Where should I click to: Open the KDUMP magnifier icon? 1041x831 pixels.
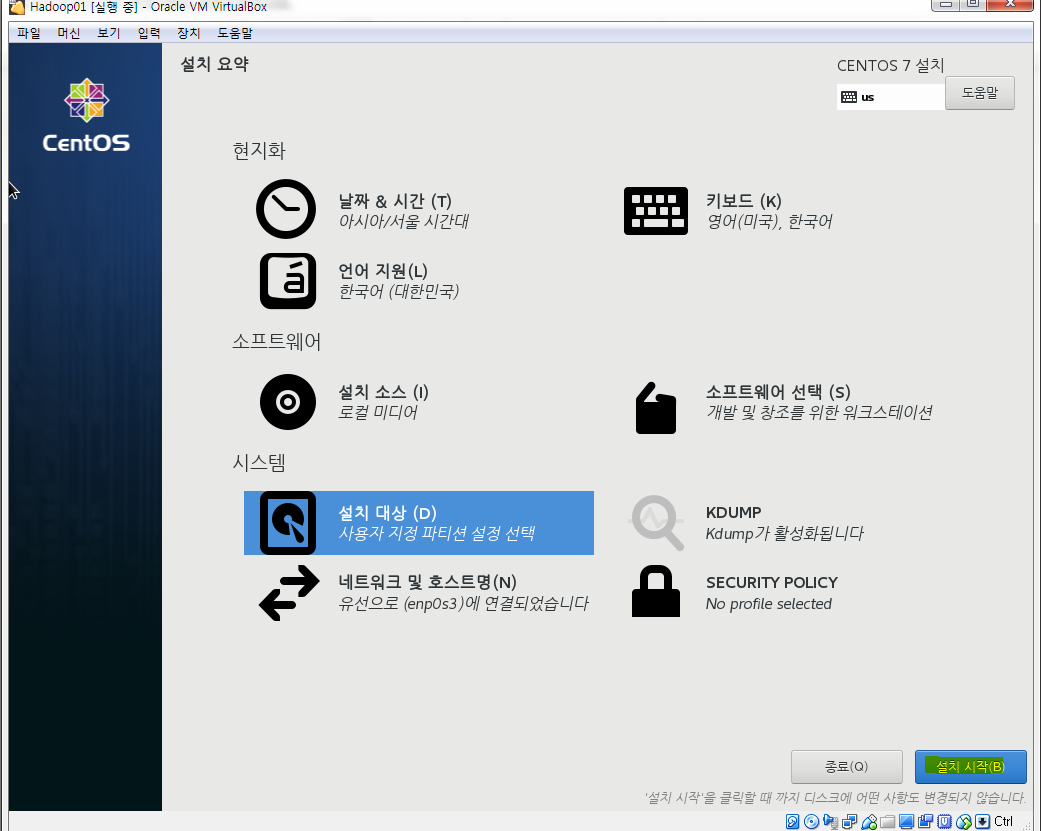click(656, 522)
